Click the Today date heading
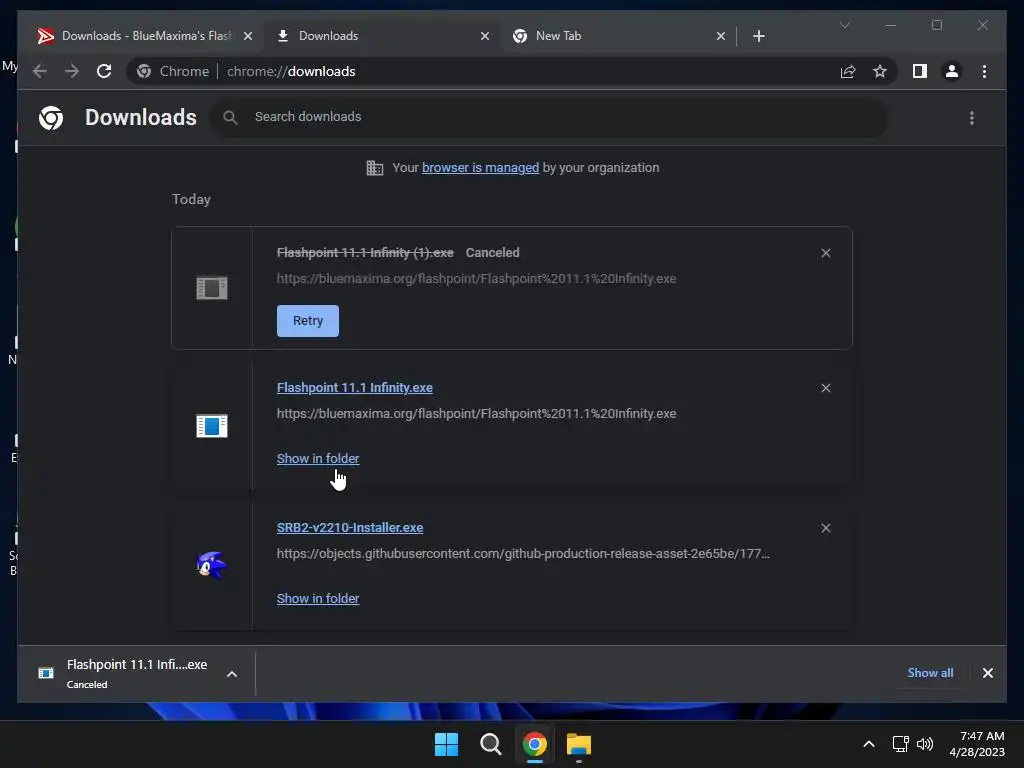1024x768 pixels. click(191, 199)
